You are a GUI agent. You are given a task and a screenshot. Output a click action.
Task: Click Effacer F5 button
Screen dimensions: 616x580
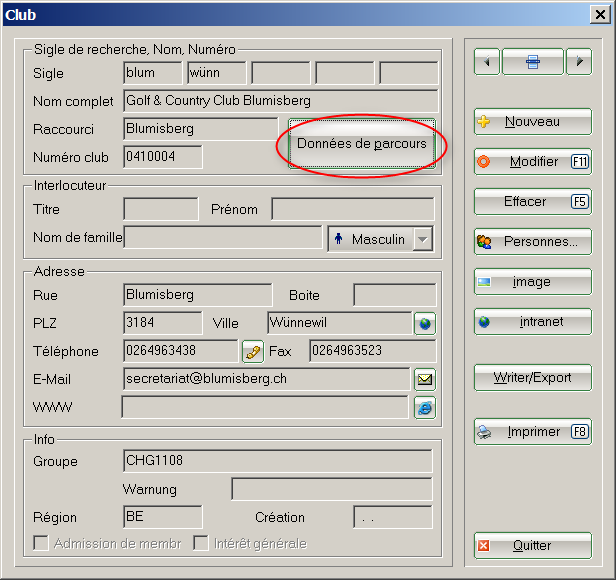pyautogui.click(x=533, y=202)
